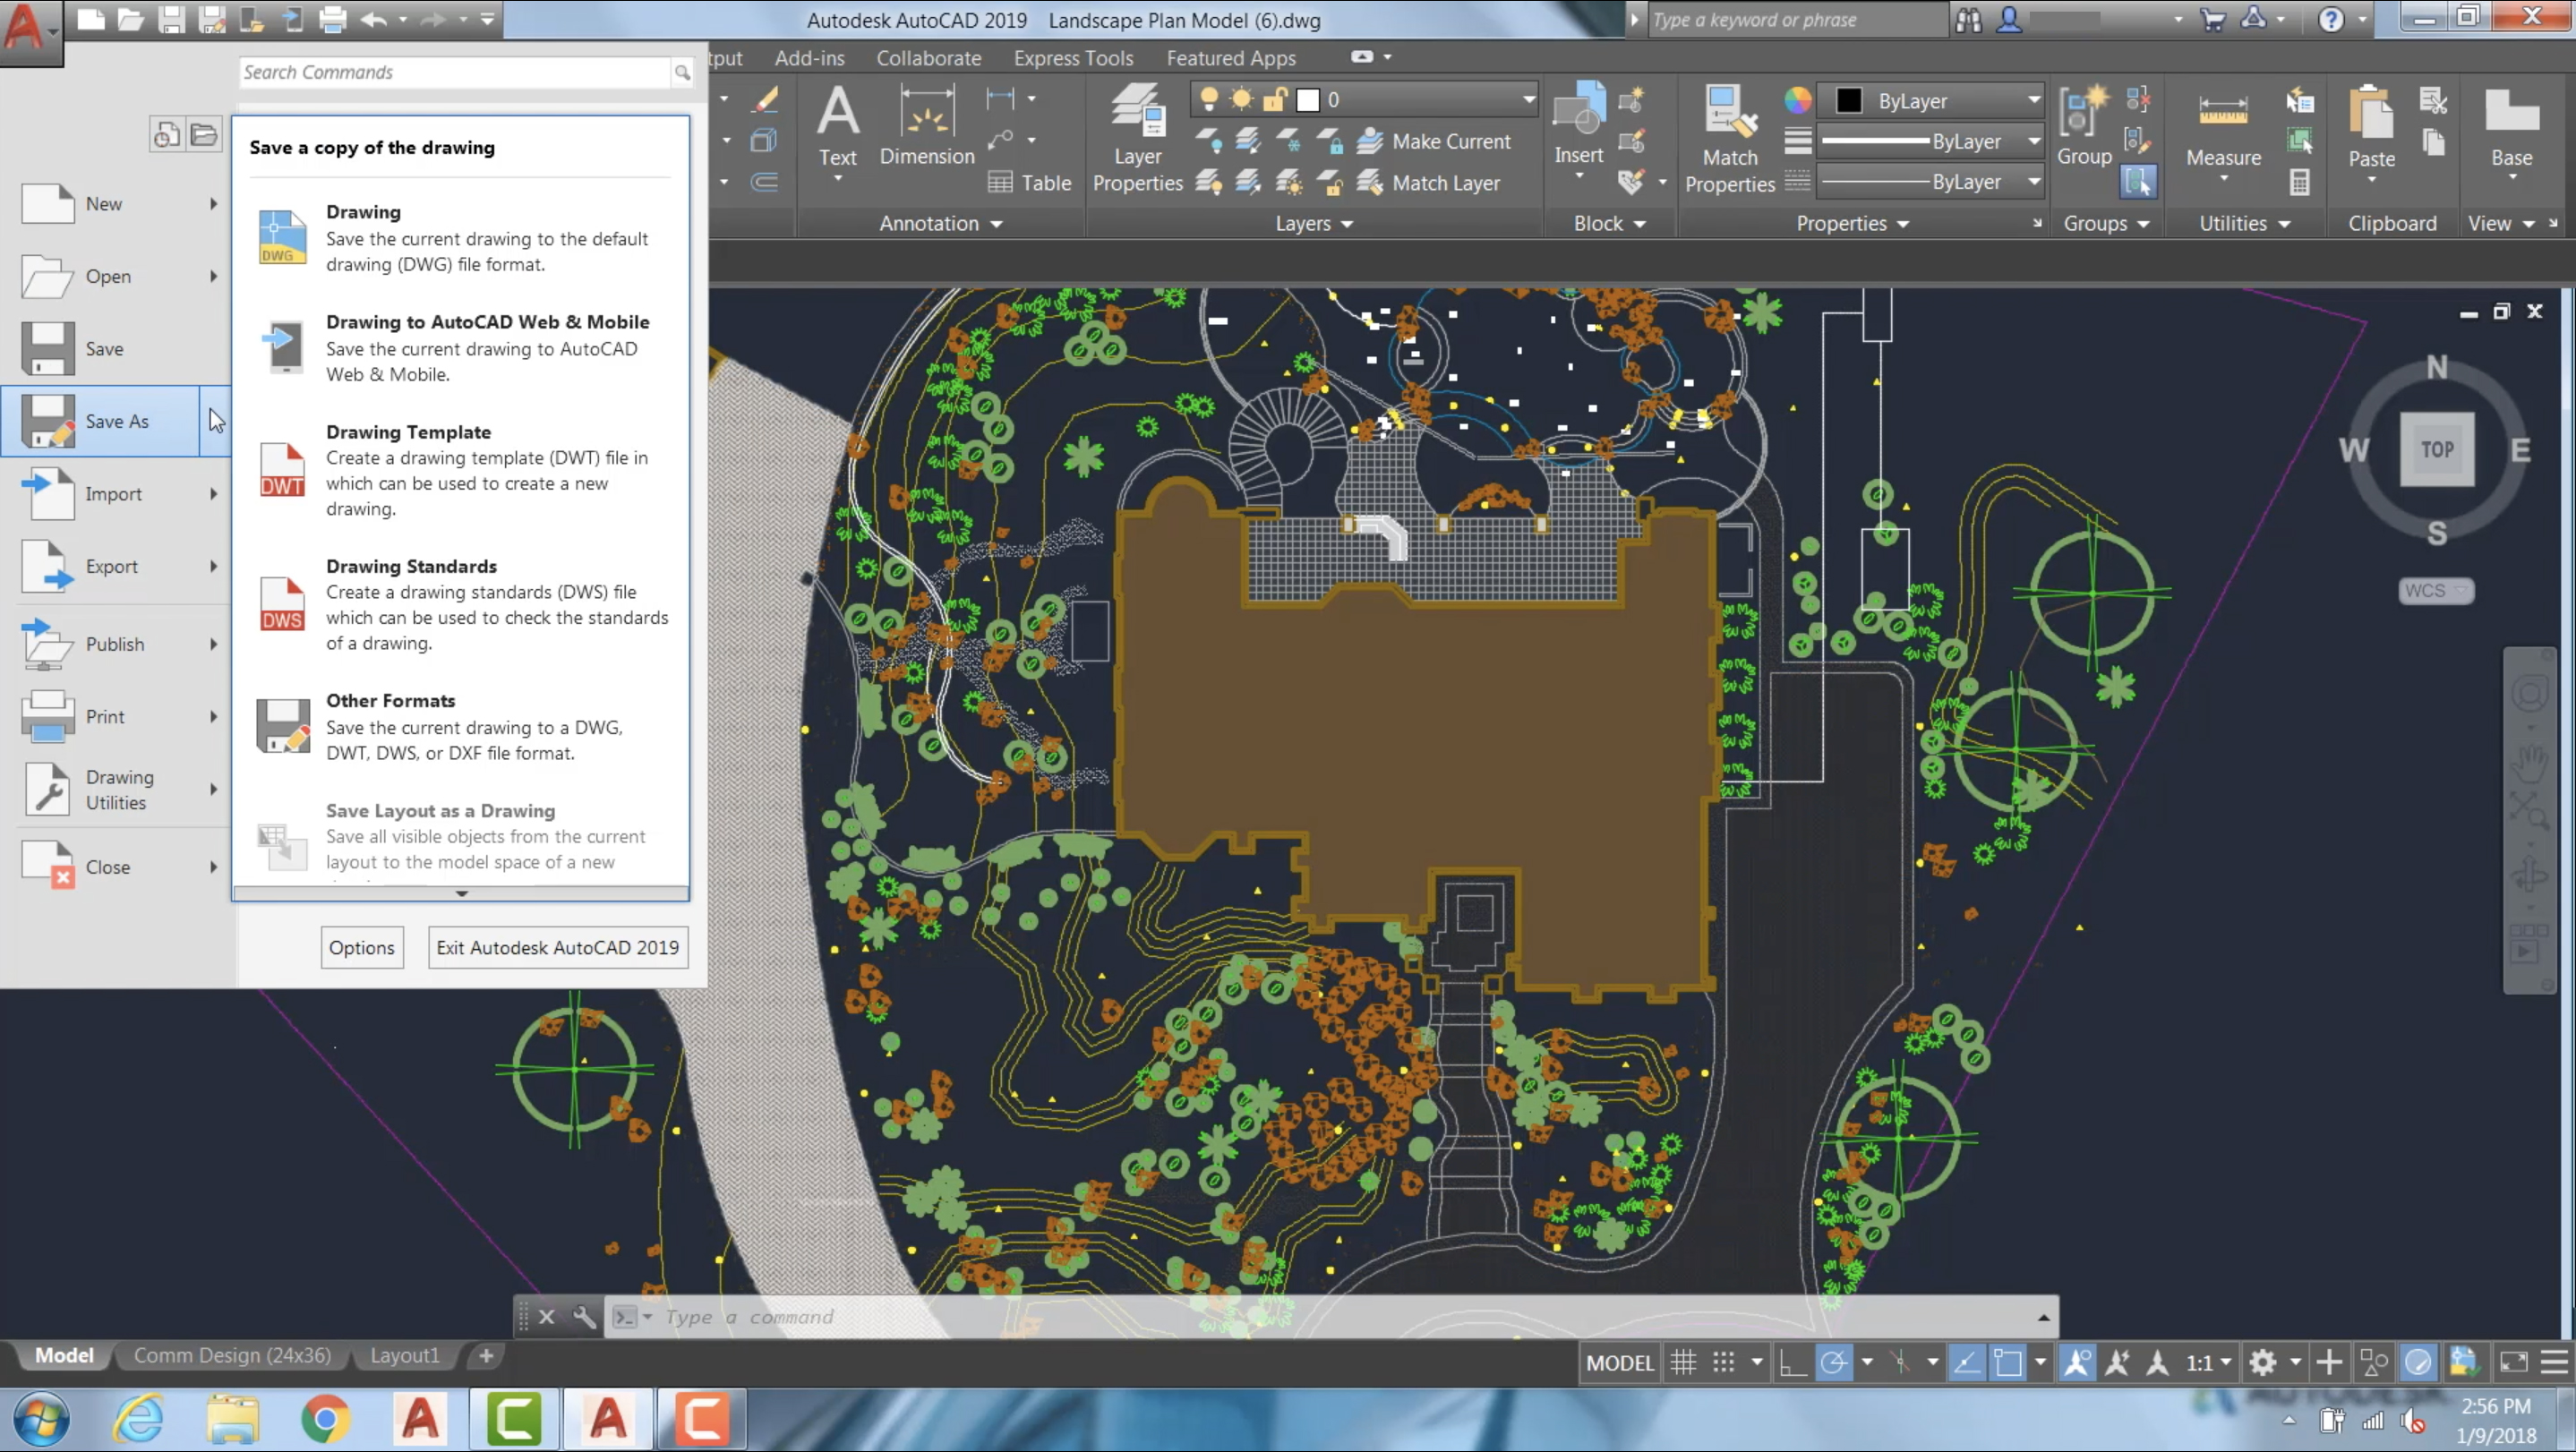Screen dimensions: 2576x1452
Task: Expand the Groups panel dropdown
Action: click(2141, 221)
